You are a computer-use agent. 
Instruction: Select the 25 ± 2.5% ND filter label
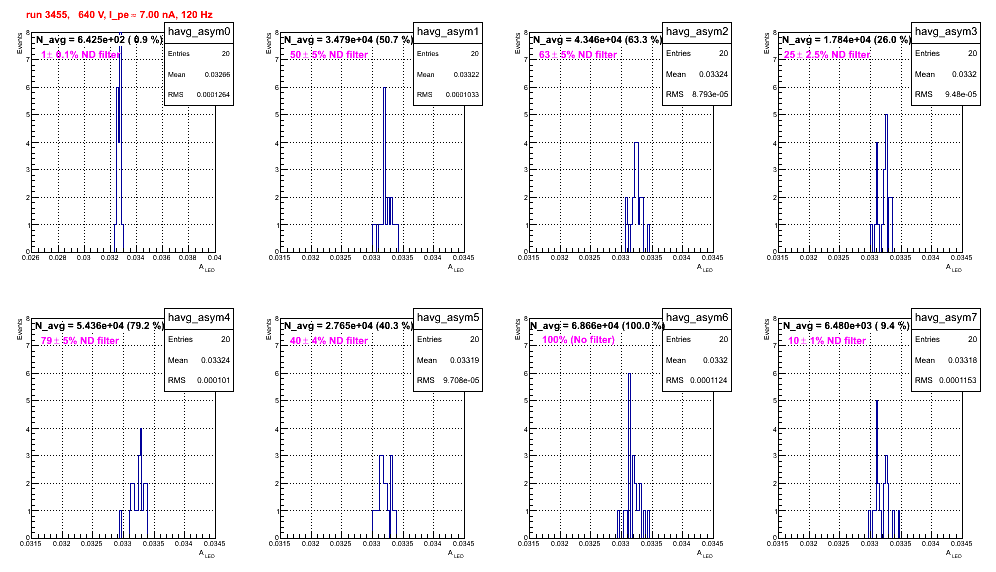(x=826, y=55)
